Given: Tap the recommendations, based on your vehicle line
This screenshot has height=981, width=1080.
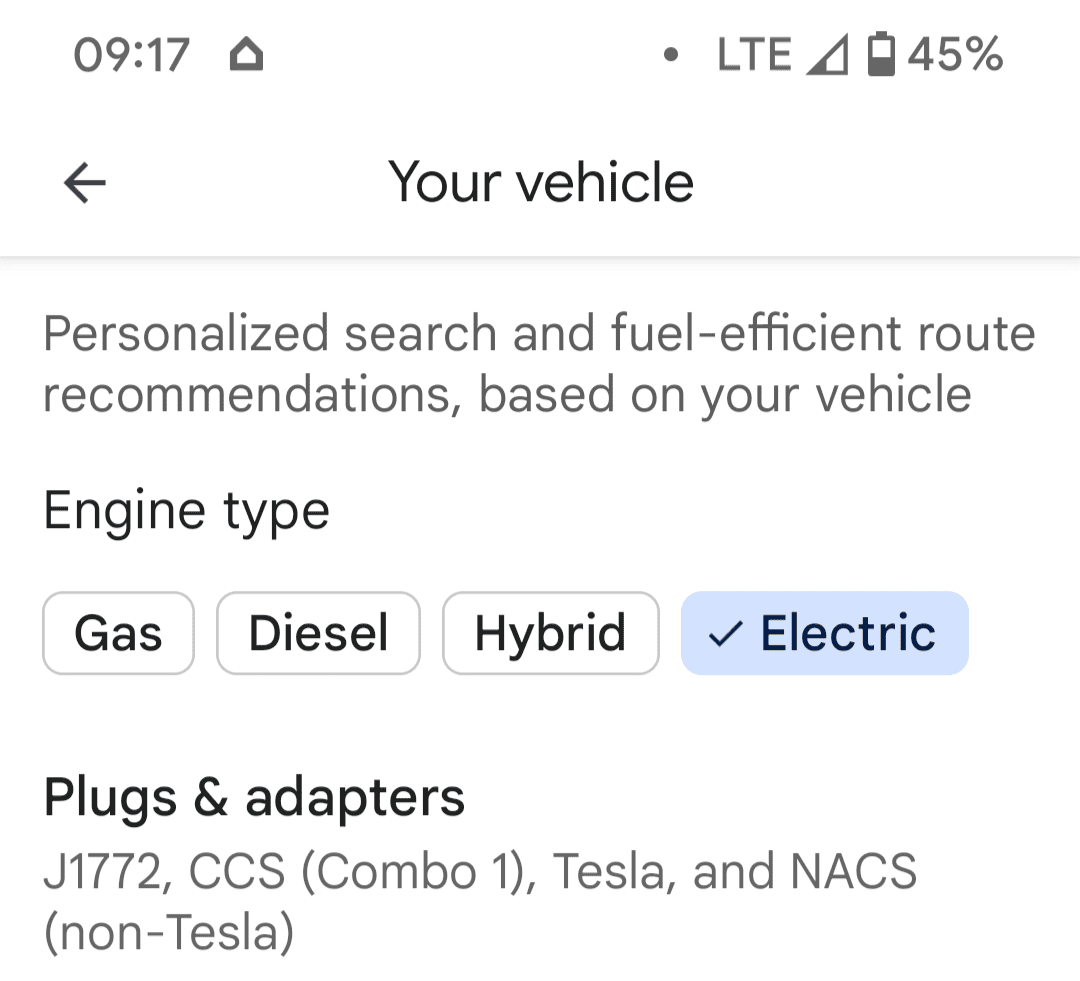Looking at the screenshot, I should click(x=507, y=394).
